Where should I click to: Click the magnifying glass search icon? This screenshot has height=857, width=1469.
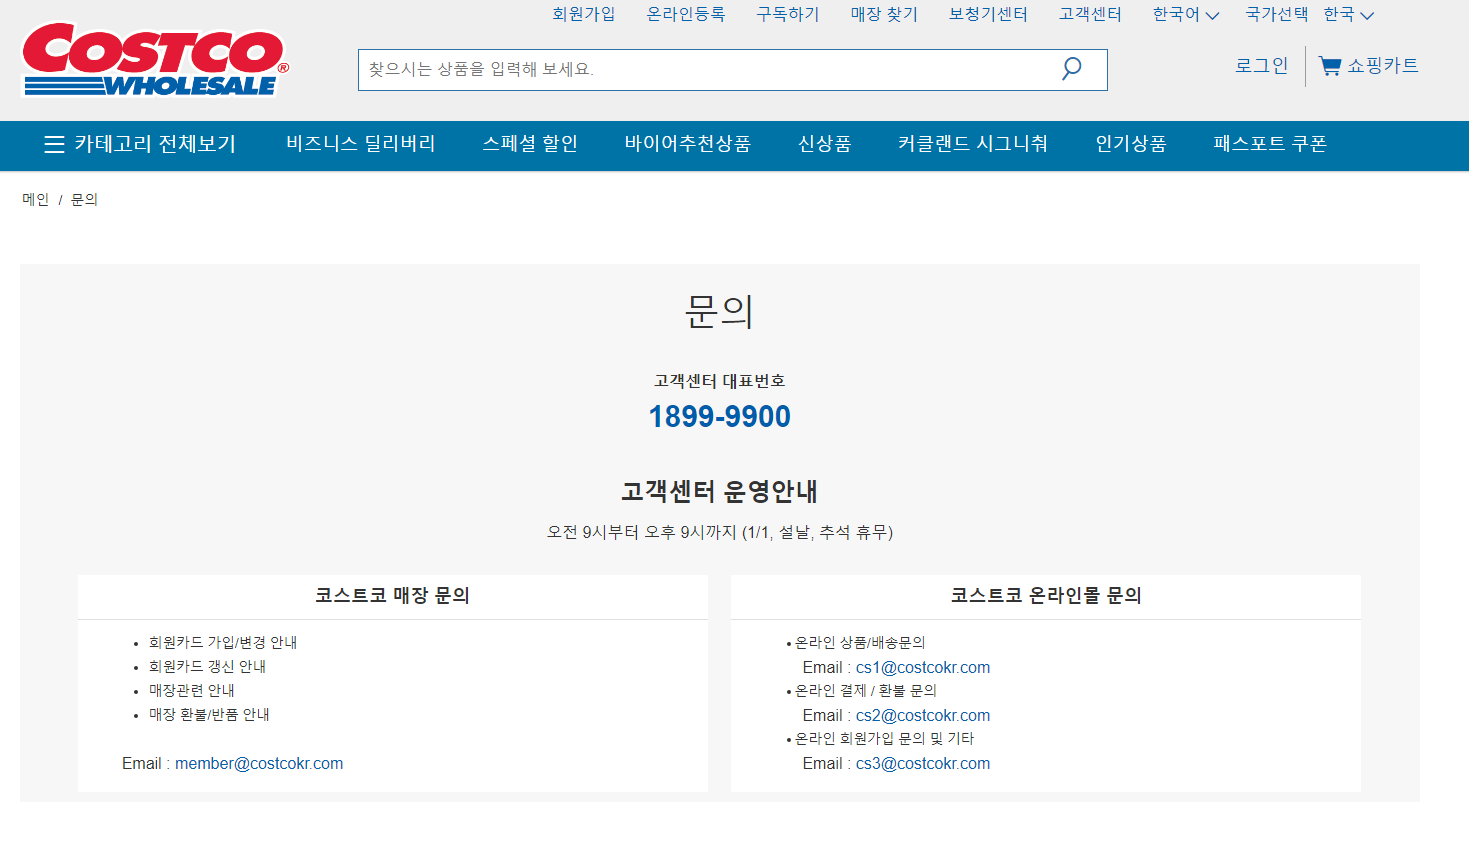point(1071,69)
